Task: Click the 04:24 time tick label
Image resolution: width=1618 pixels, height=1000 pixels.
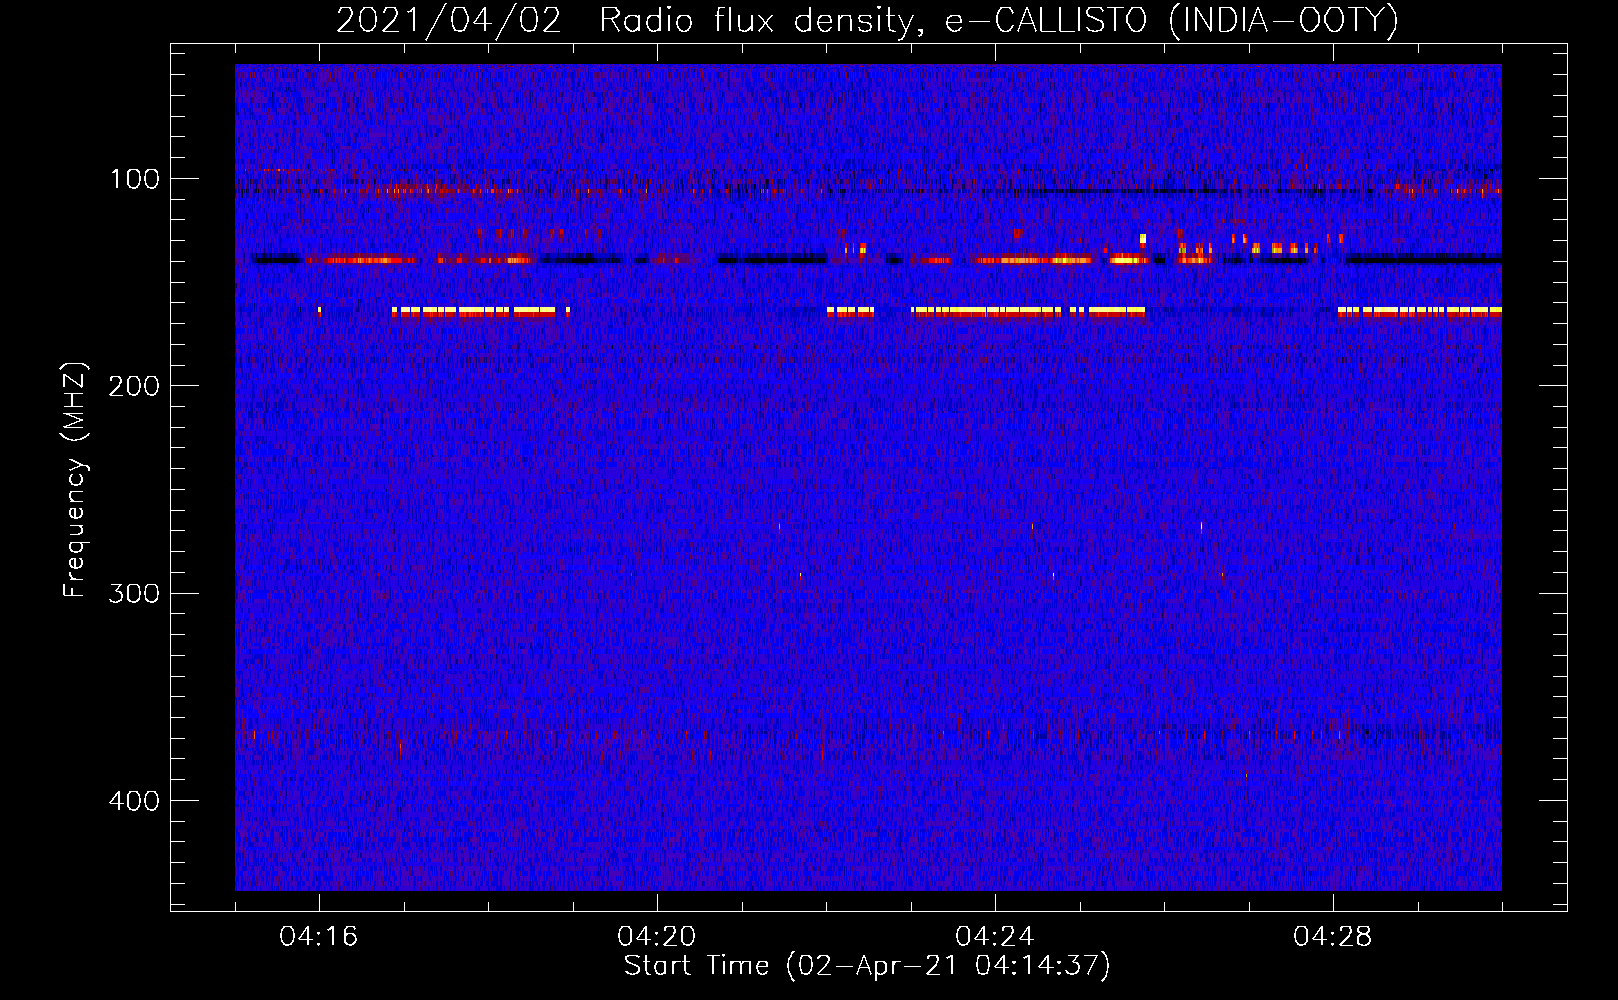Action: click(995, 937)
